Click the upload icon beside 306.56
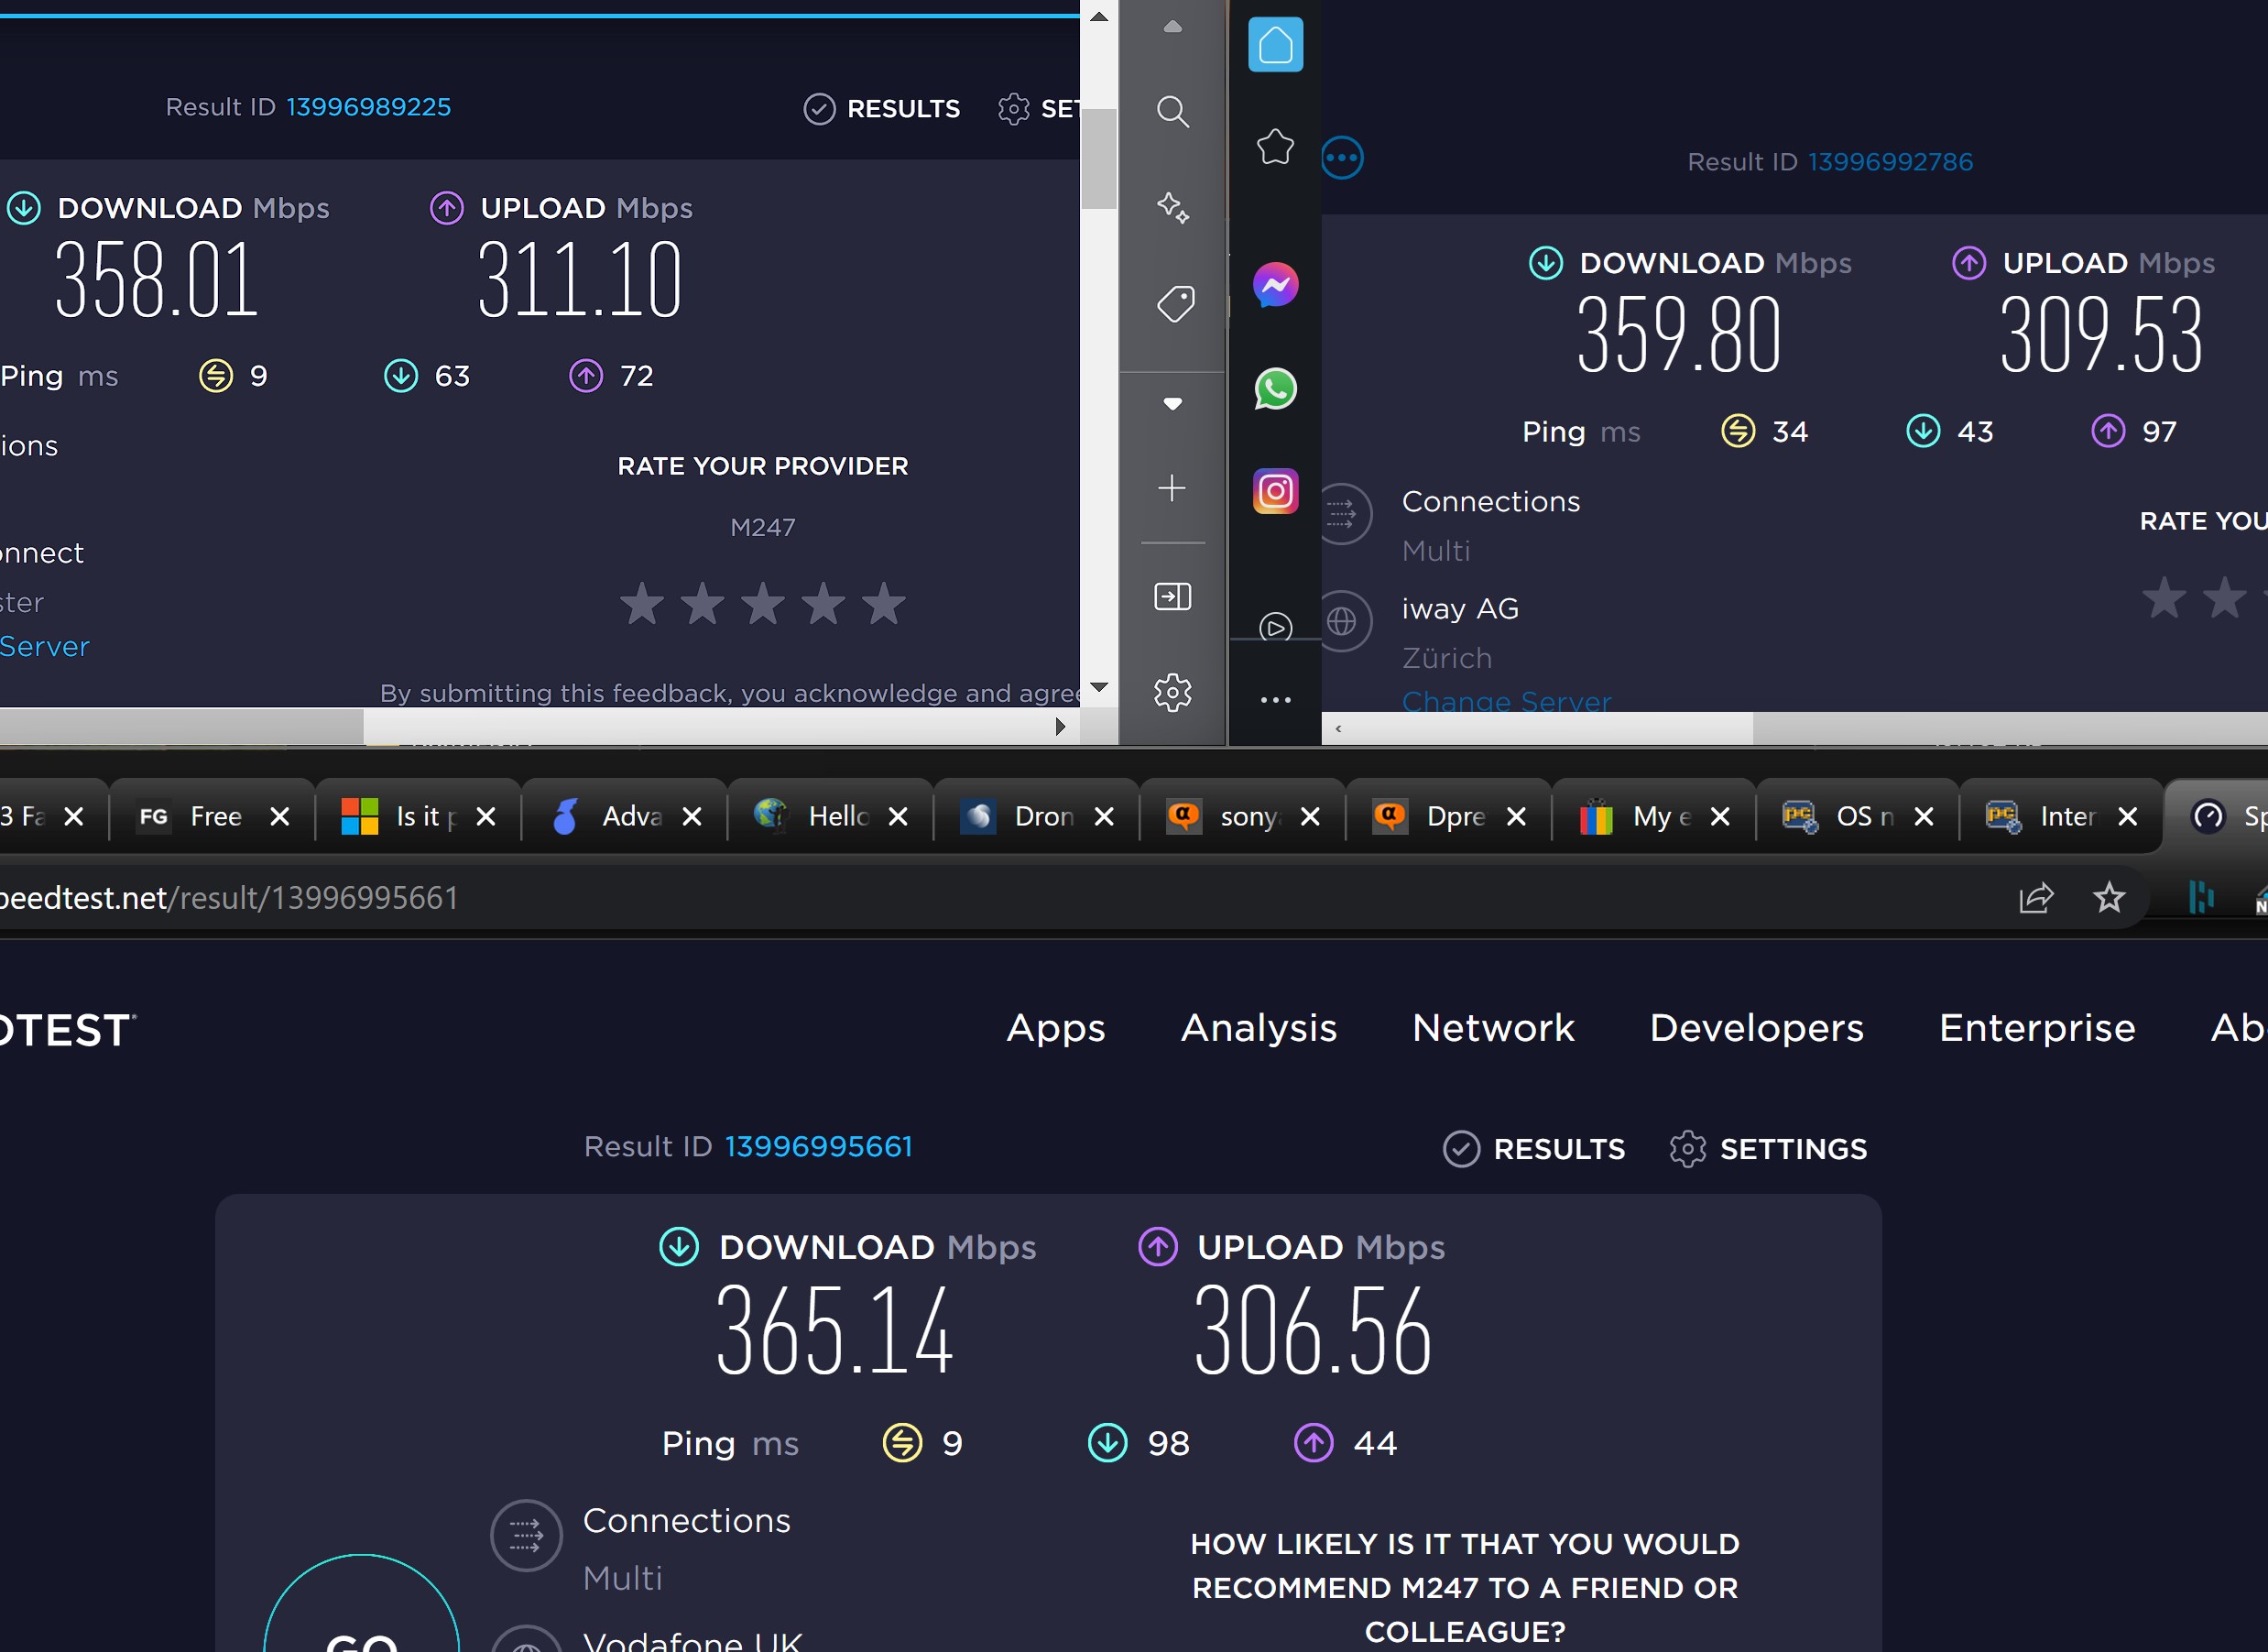Image resolution: width=2268 pixels, height=1652 pixels. (1158, 1246)
